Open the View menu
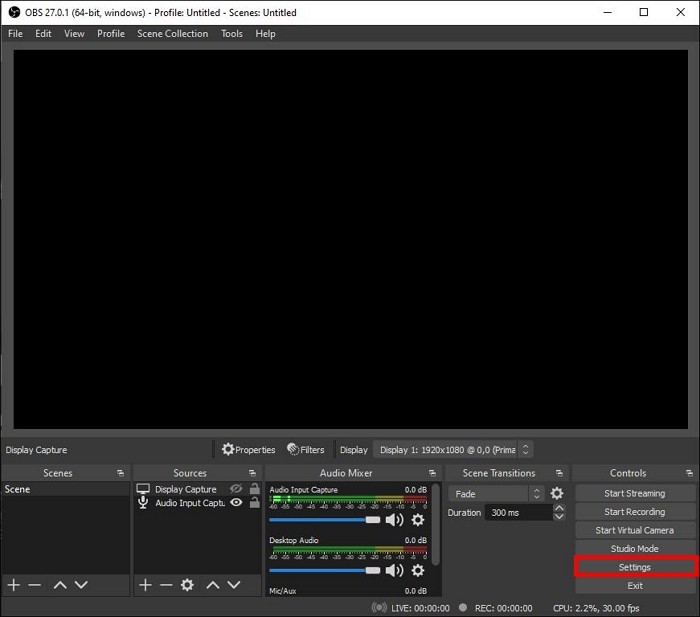Image resolution: width=700 pixels, height=617 pixels. [74, 33]
